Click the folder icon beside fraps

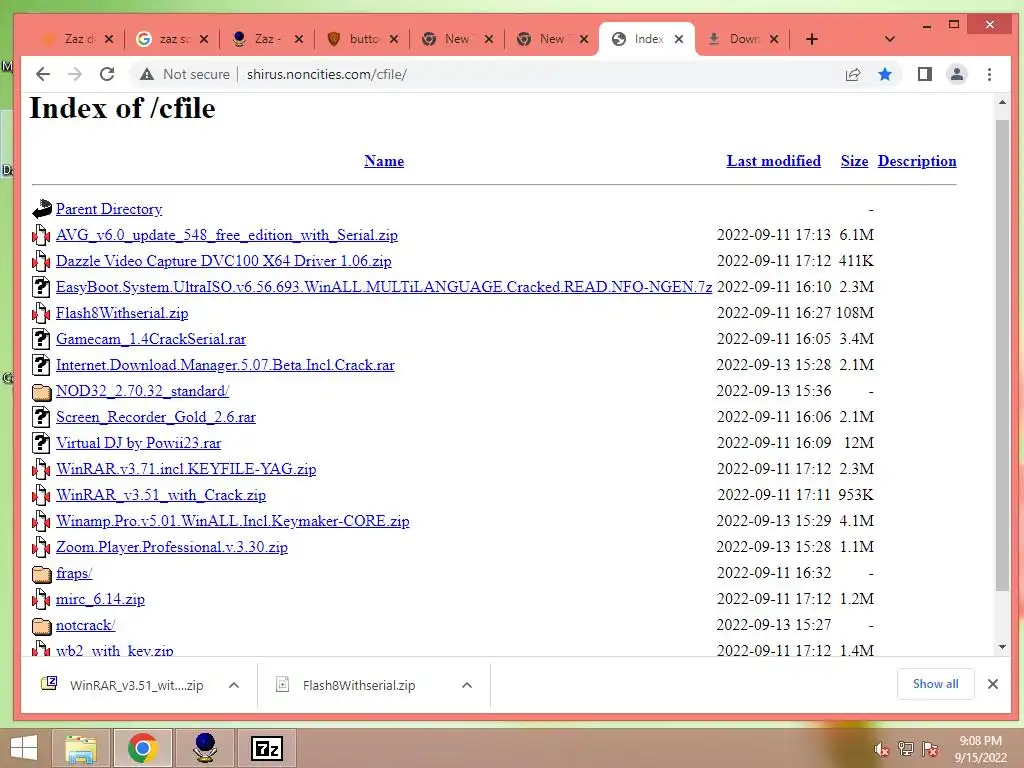pos(41,573)
